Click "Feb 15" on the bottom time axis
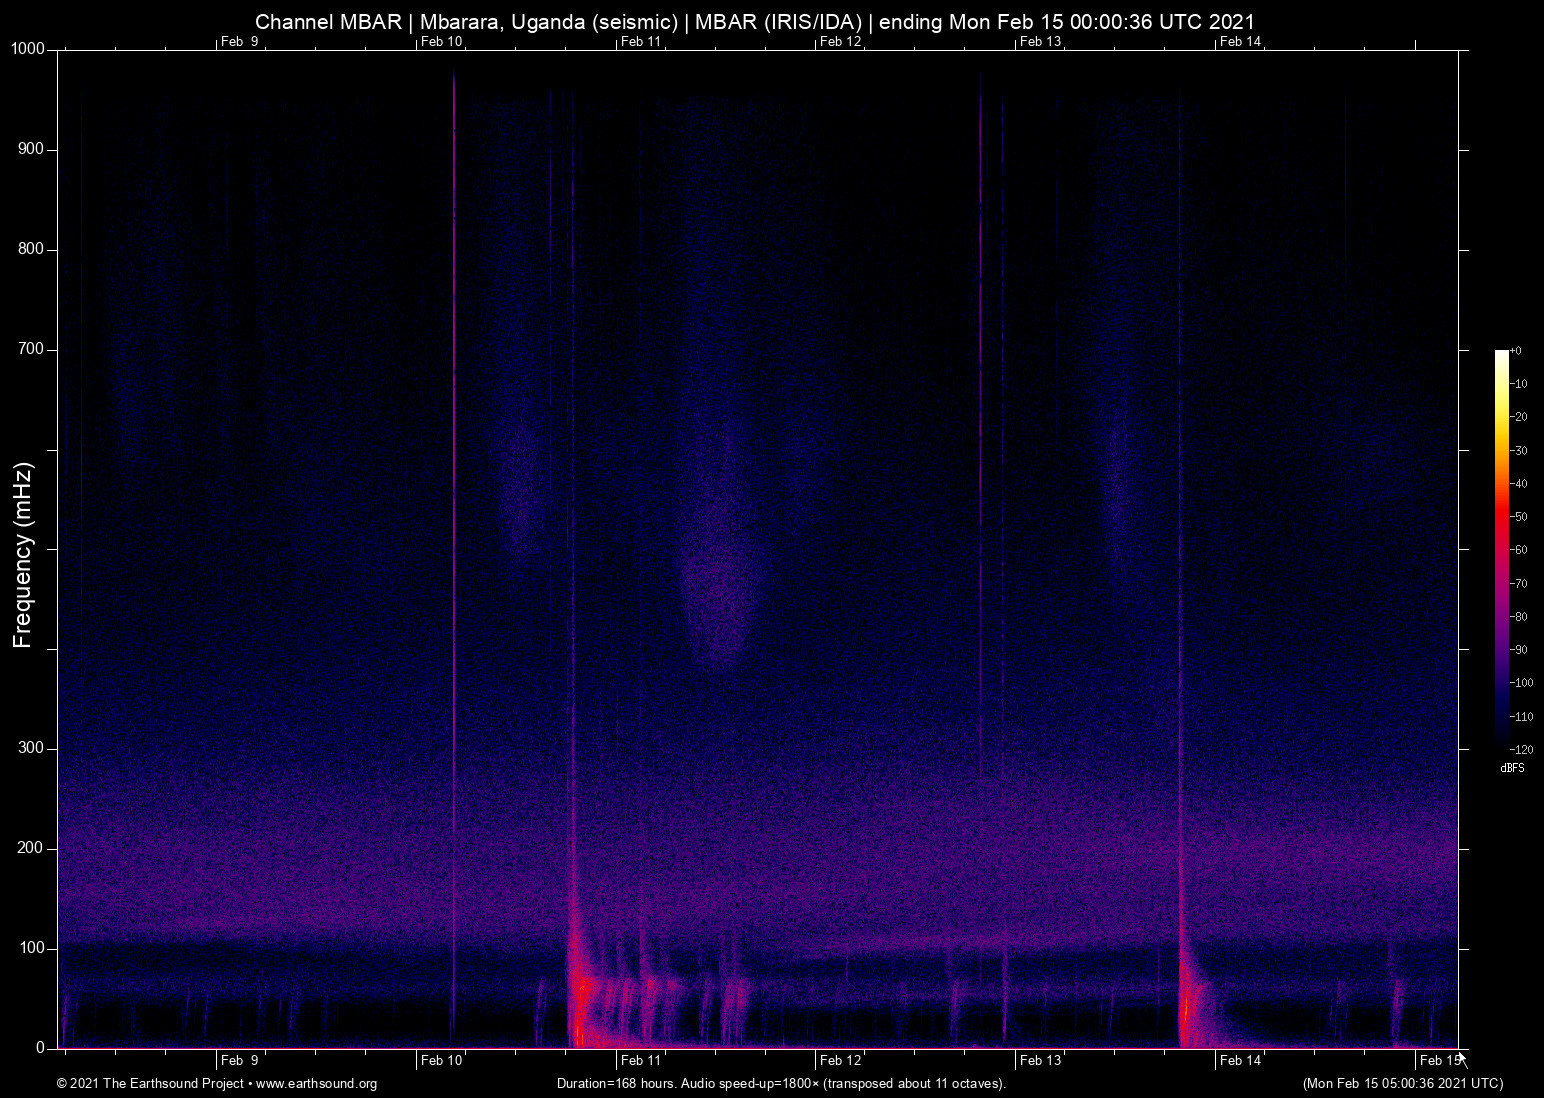Viewport: 1544px width, 1098px height. coord(1441,1060)
